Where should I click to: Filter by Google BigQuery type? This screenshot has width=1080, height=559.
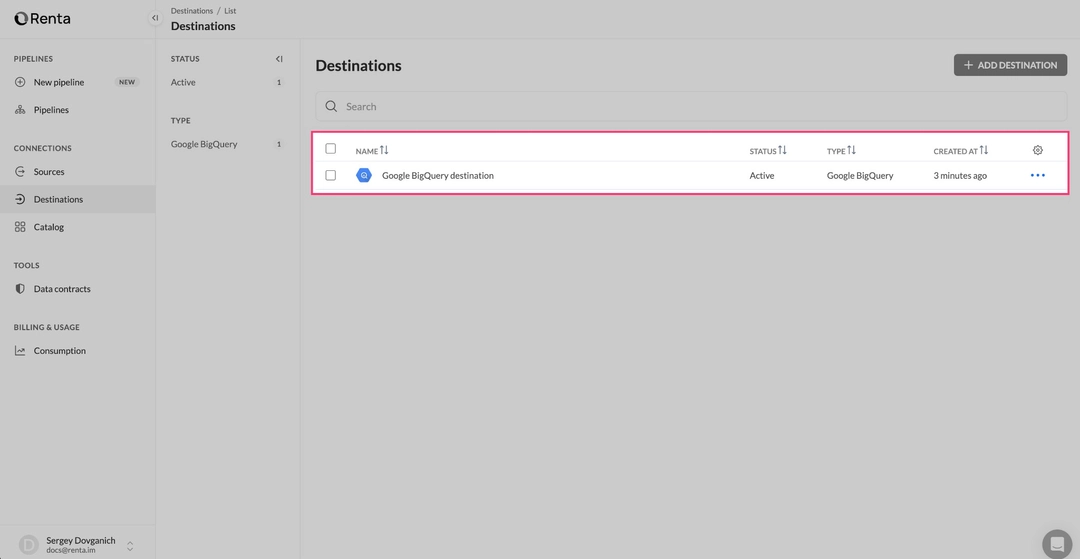point(204,144)
